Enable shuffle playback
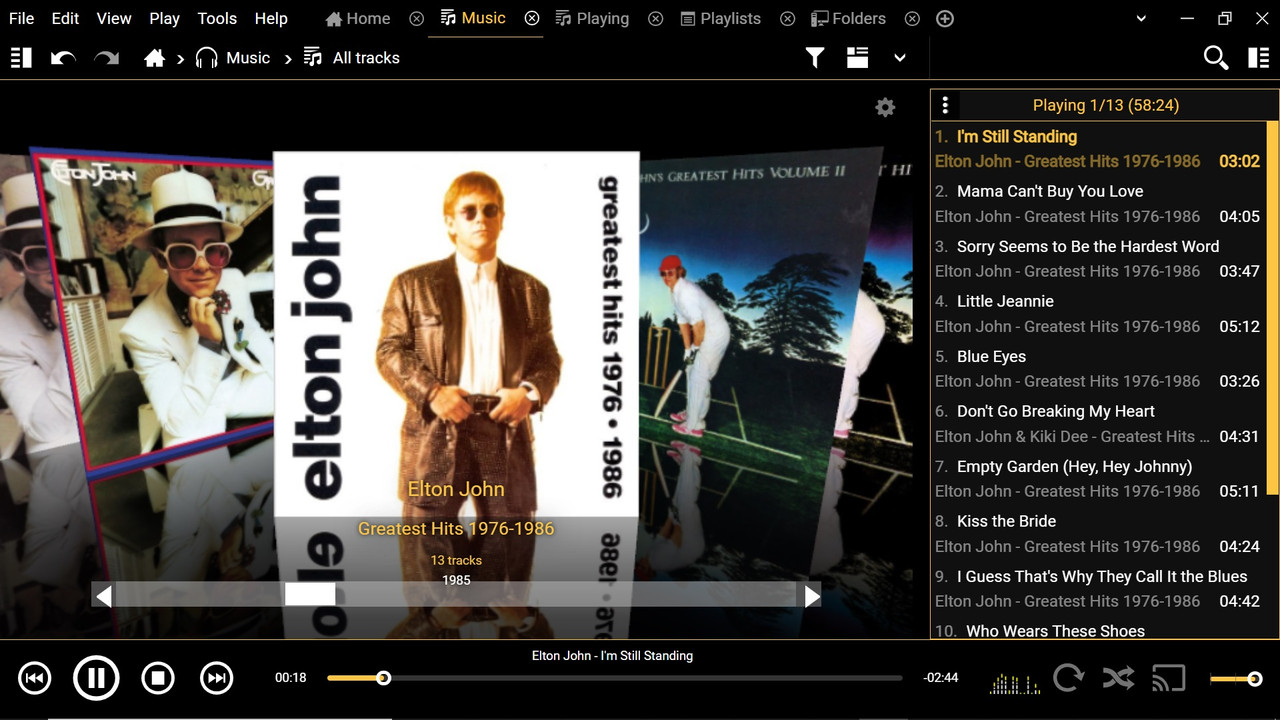The image size is (1280, 720). [1118, 677]
